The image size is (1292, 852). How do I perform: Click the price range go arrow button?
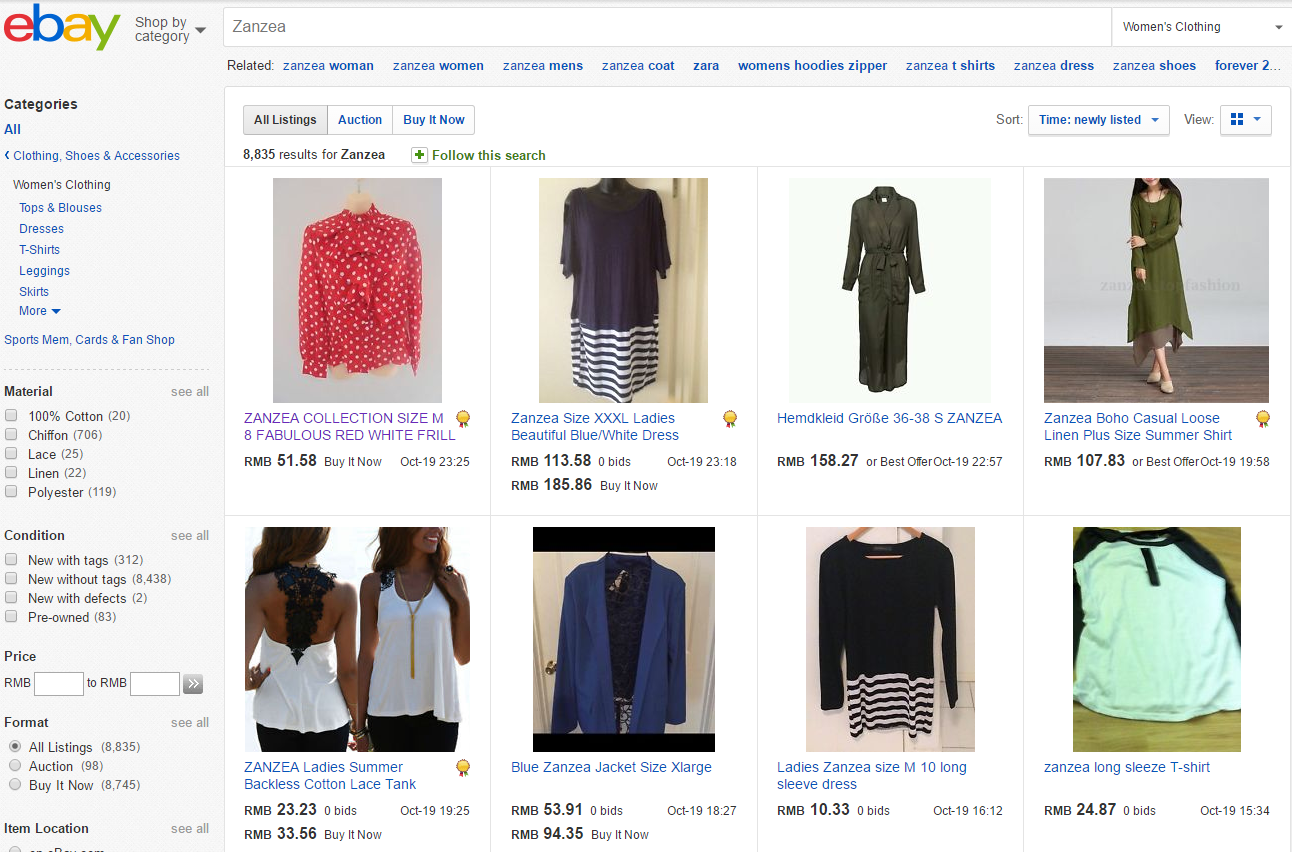193,684
